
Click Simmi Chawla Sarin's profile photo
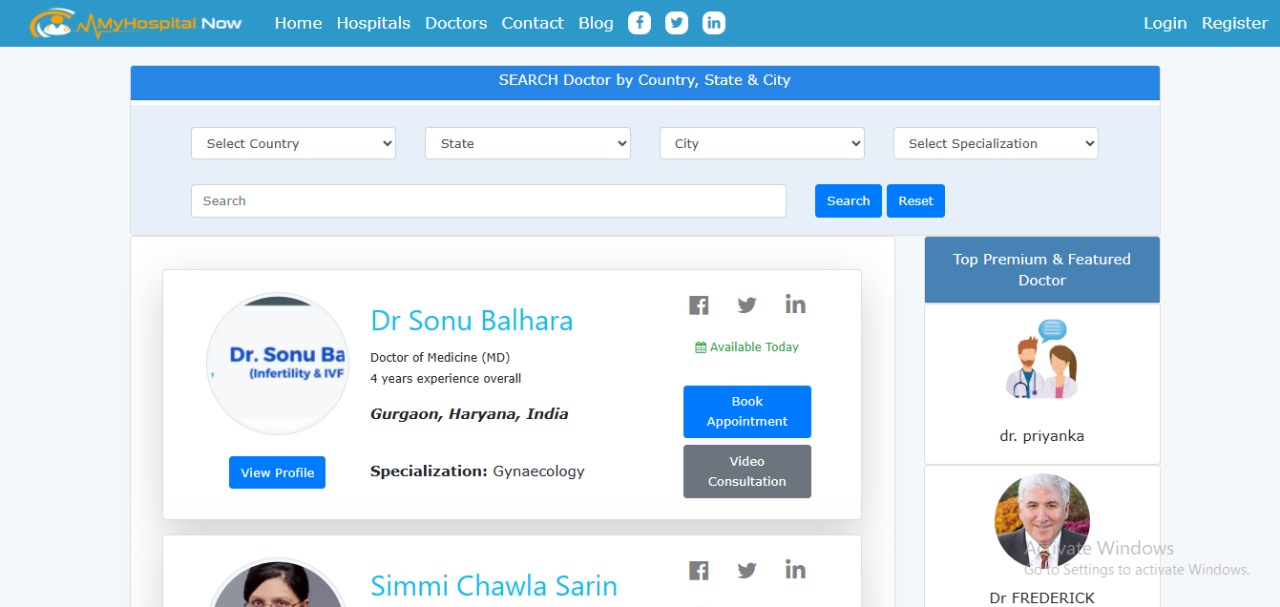[277, 583]
